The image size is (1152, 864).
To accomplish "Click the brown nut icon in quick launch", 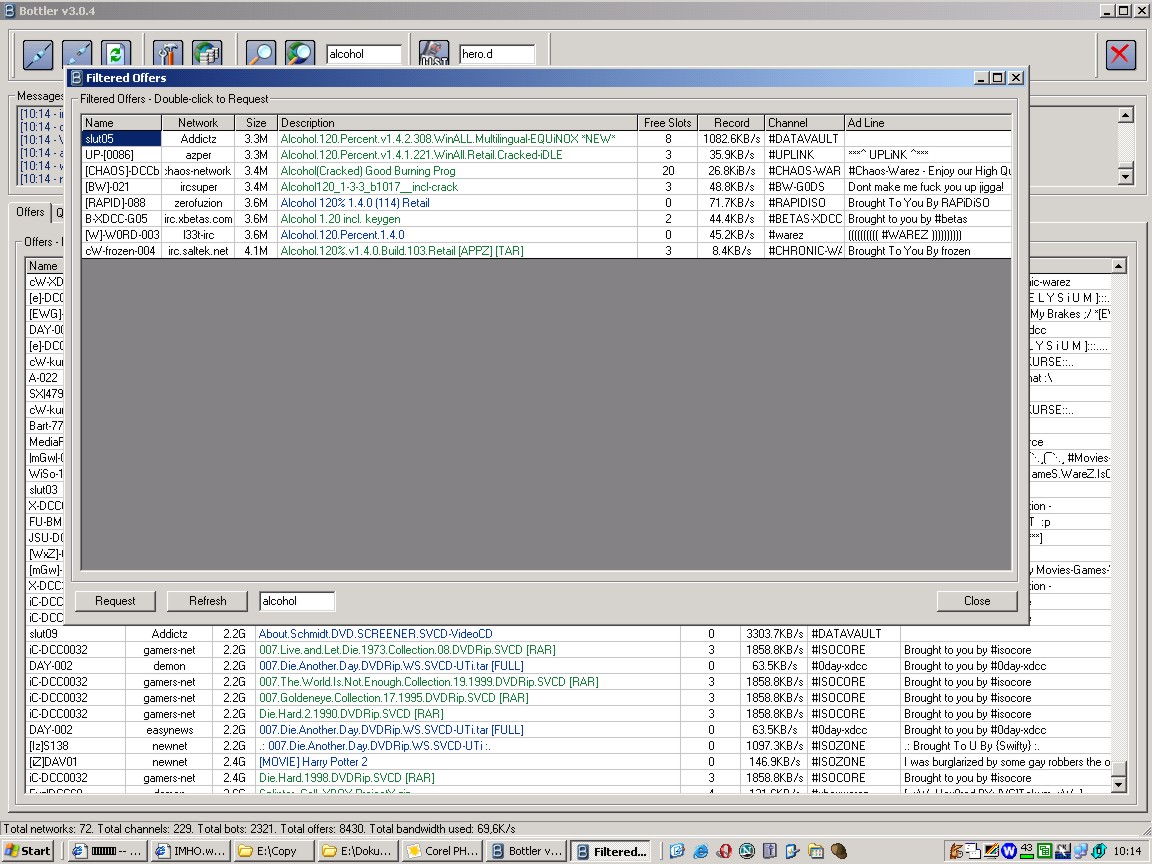I will click(839, 851).
